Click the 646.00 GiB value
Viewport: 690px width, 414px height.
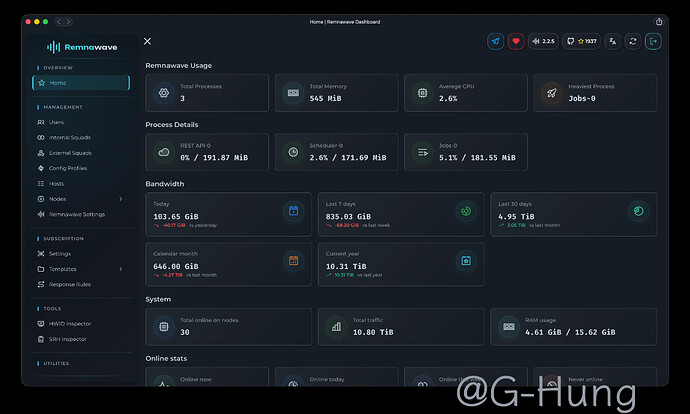[176, 266]
